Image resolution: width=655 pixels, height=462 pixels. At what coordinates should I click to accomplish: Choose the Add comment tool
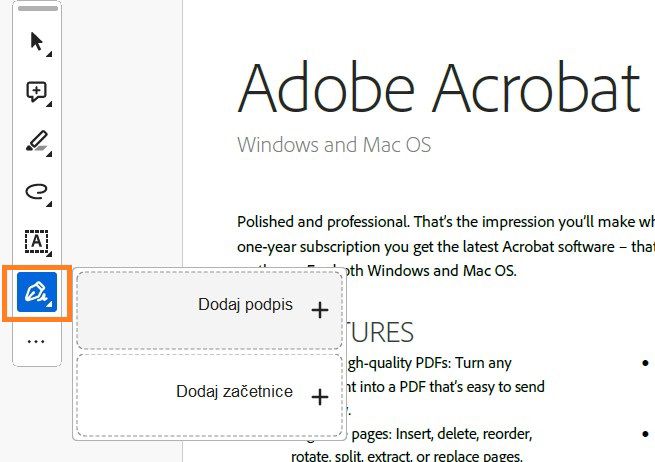[37, 92]
